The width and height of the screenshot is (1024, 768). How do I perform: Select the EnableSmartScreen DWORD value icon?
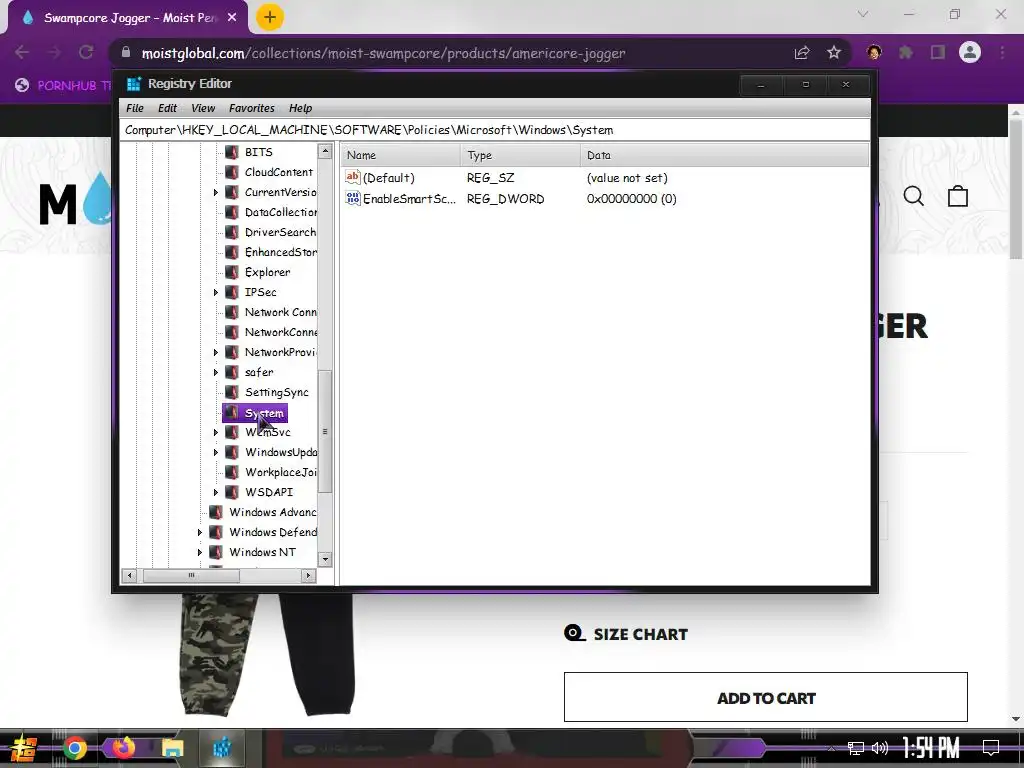pos(353,198)
